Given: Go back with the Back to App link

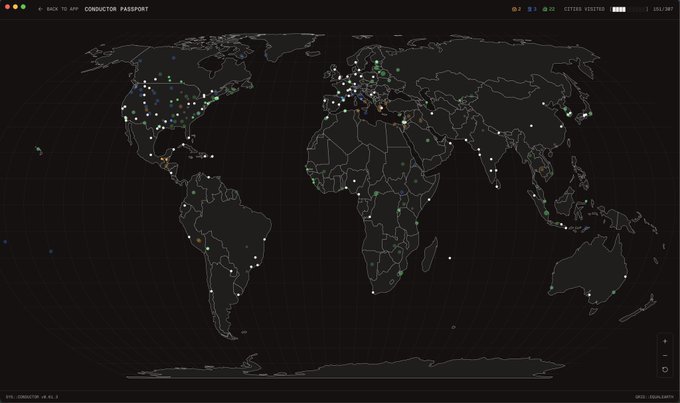Looking at the screenshot, I should coord(58,9).
